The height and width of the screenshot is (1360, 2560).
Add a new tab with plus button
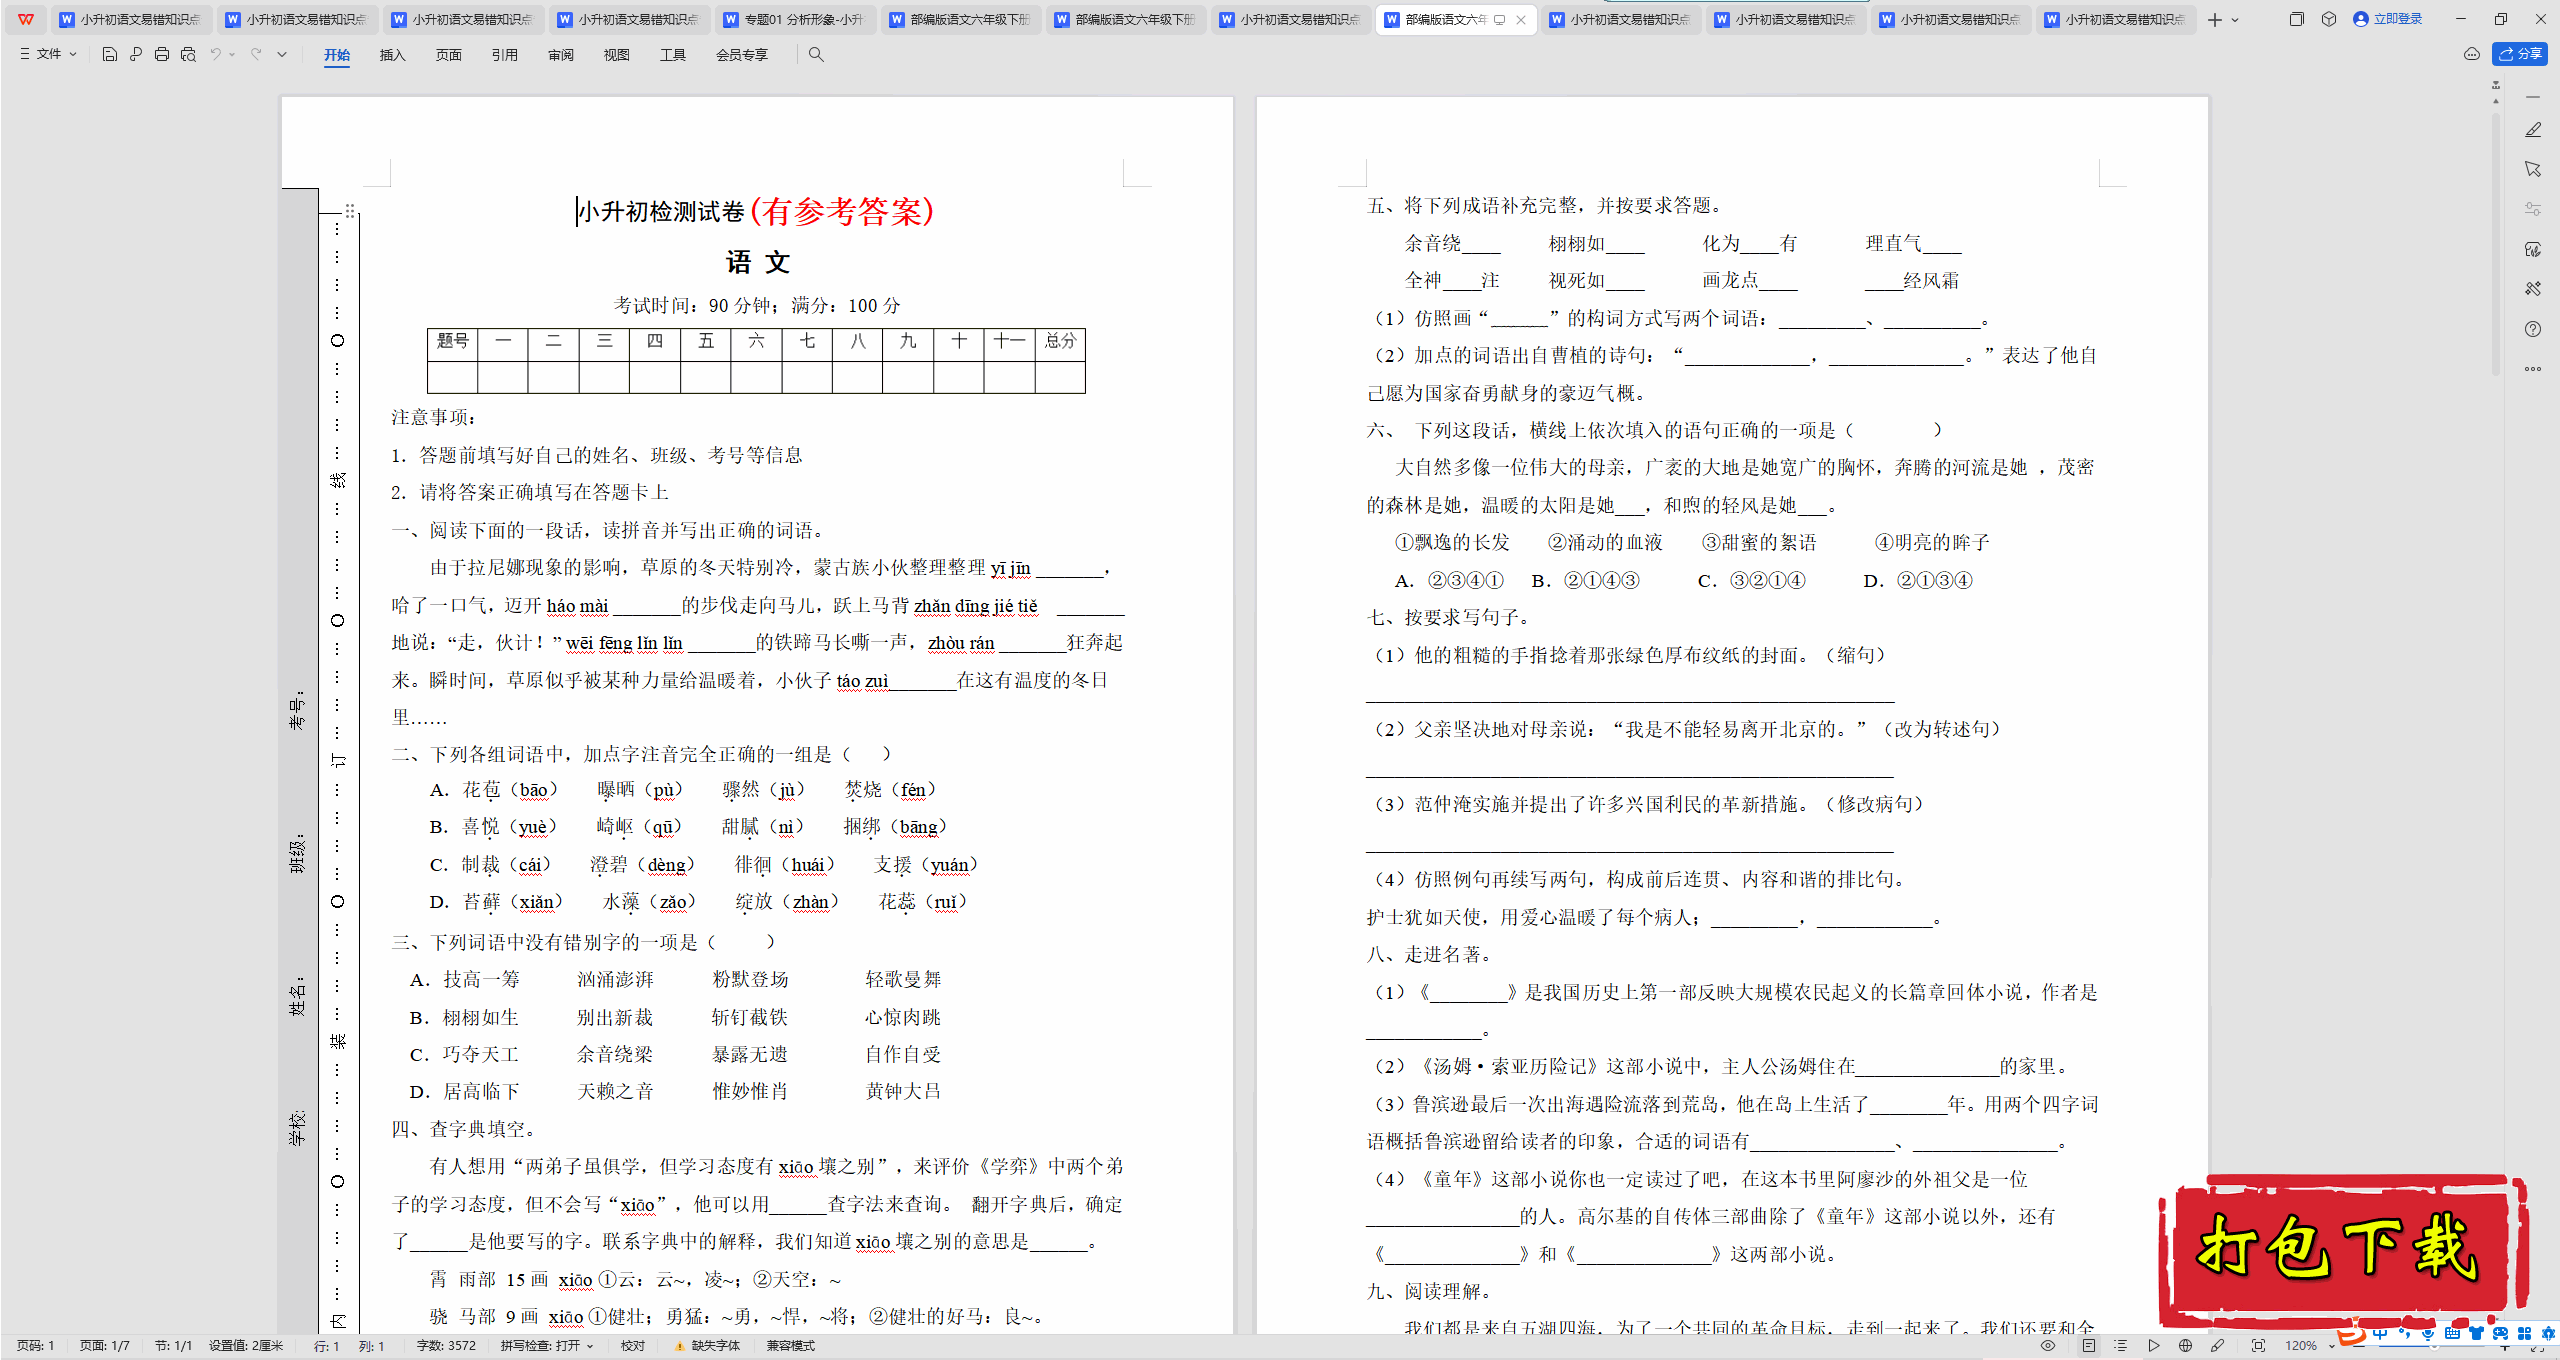[x=2215, y=20]
